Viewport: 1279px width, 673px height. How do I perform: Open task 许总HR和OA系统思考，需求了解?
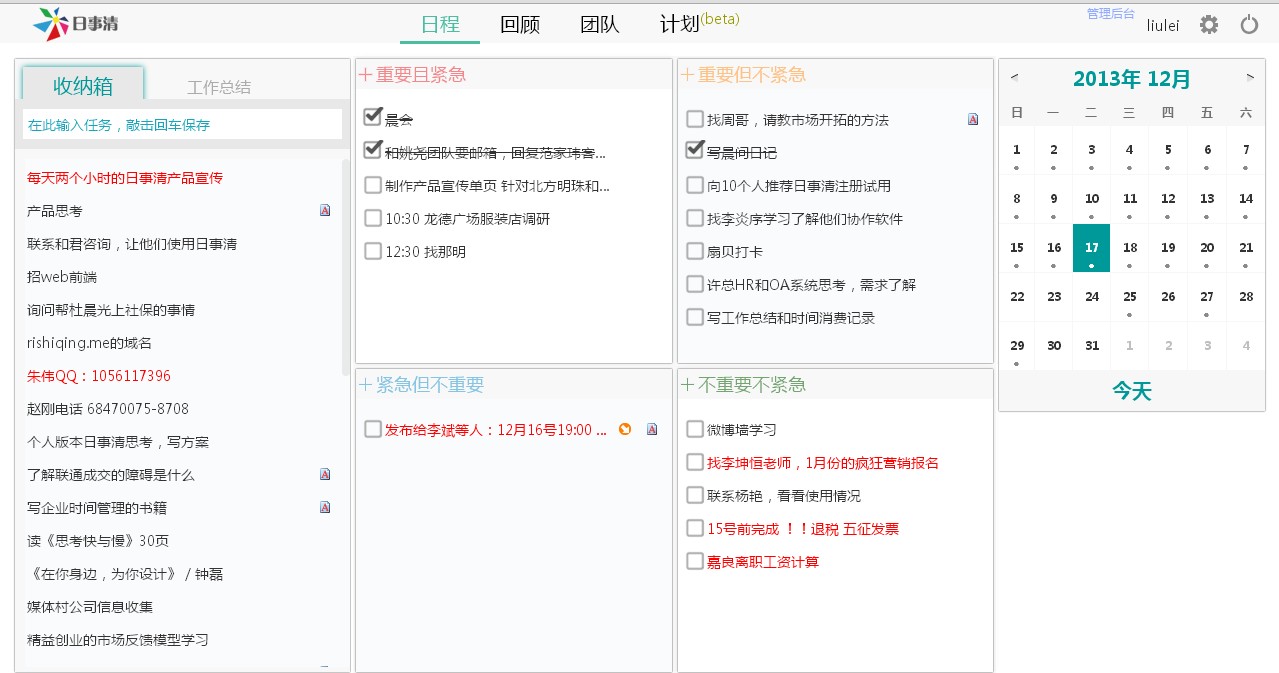[x=811, y=284]
